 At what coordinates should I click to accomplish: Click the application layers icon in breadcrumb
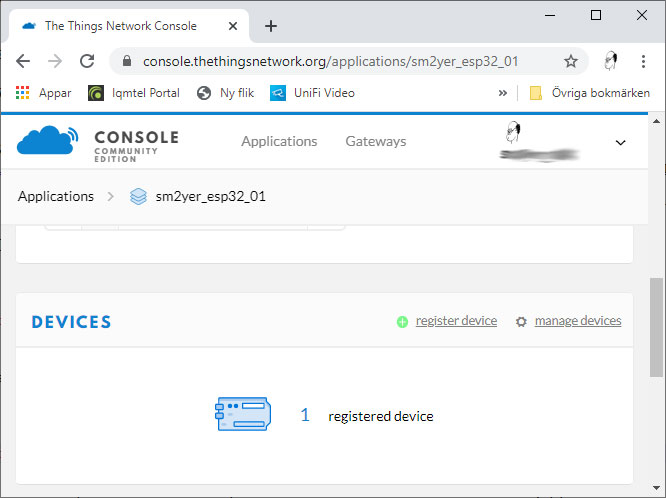(138, 196)
